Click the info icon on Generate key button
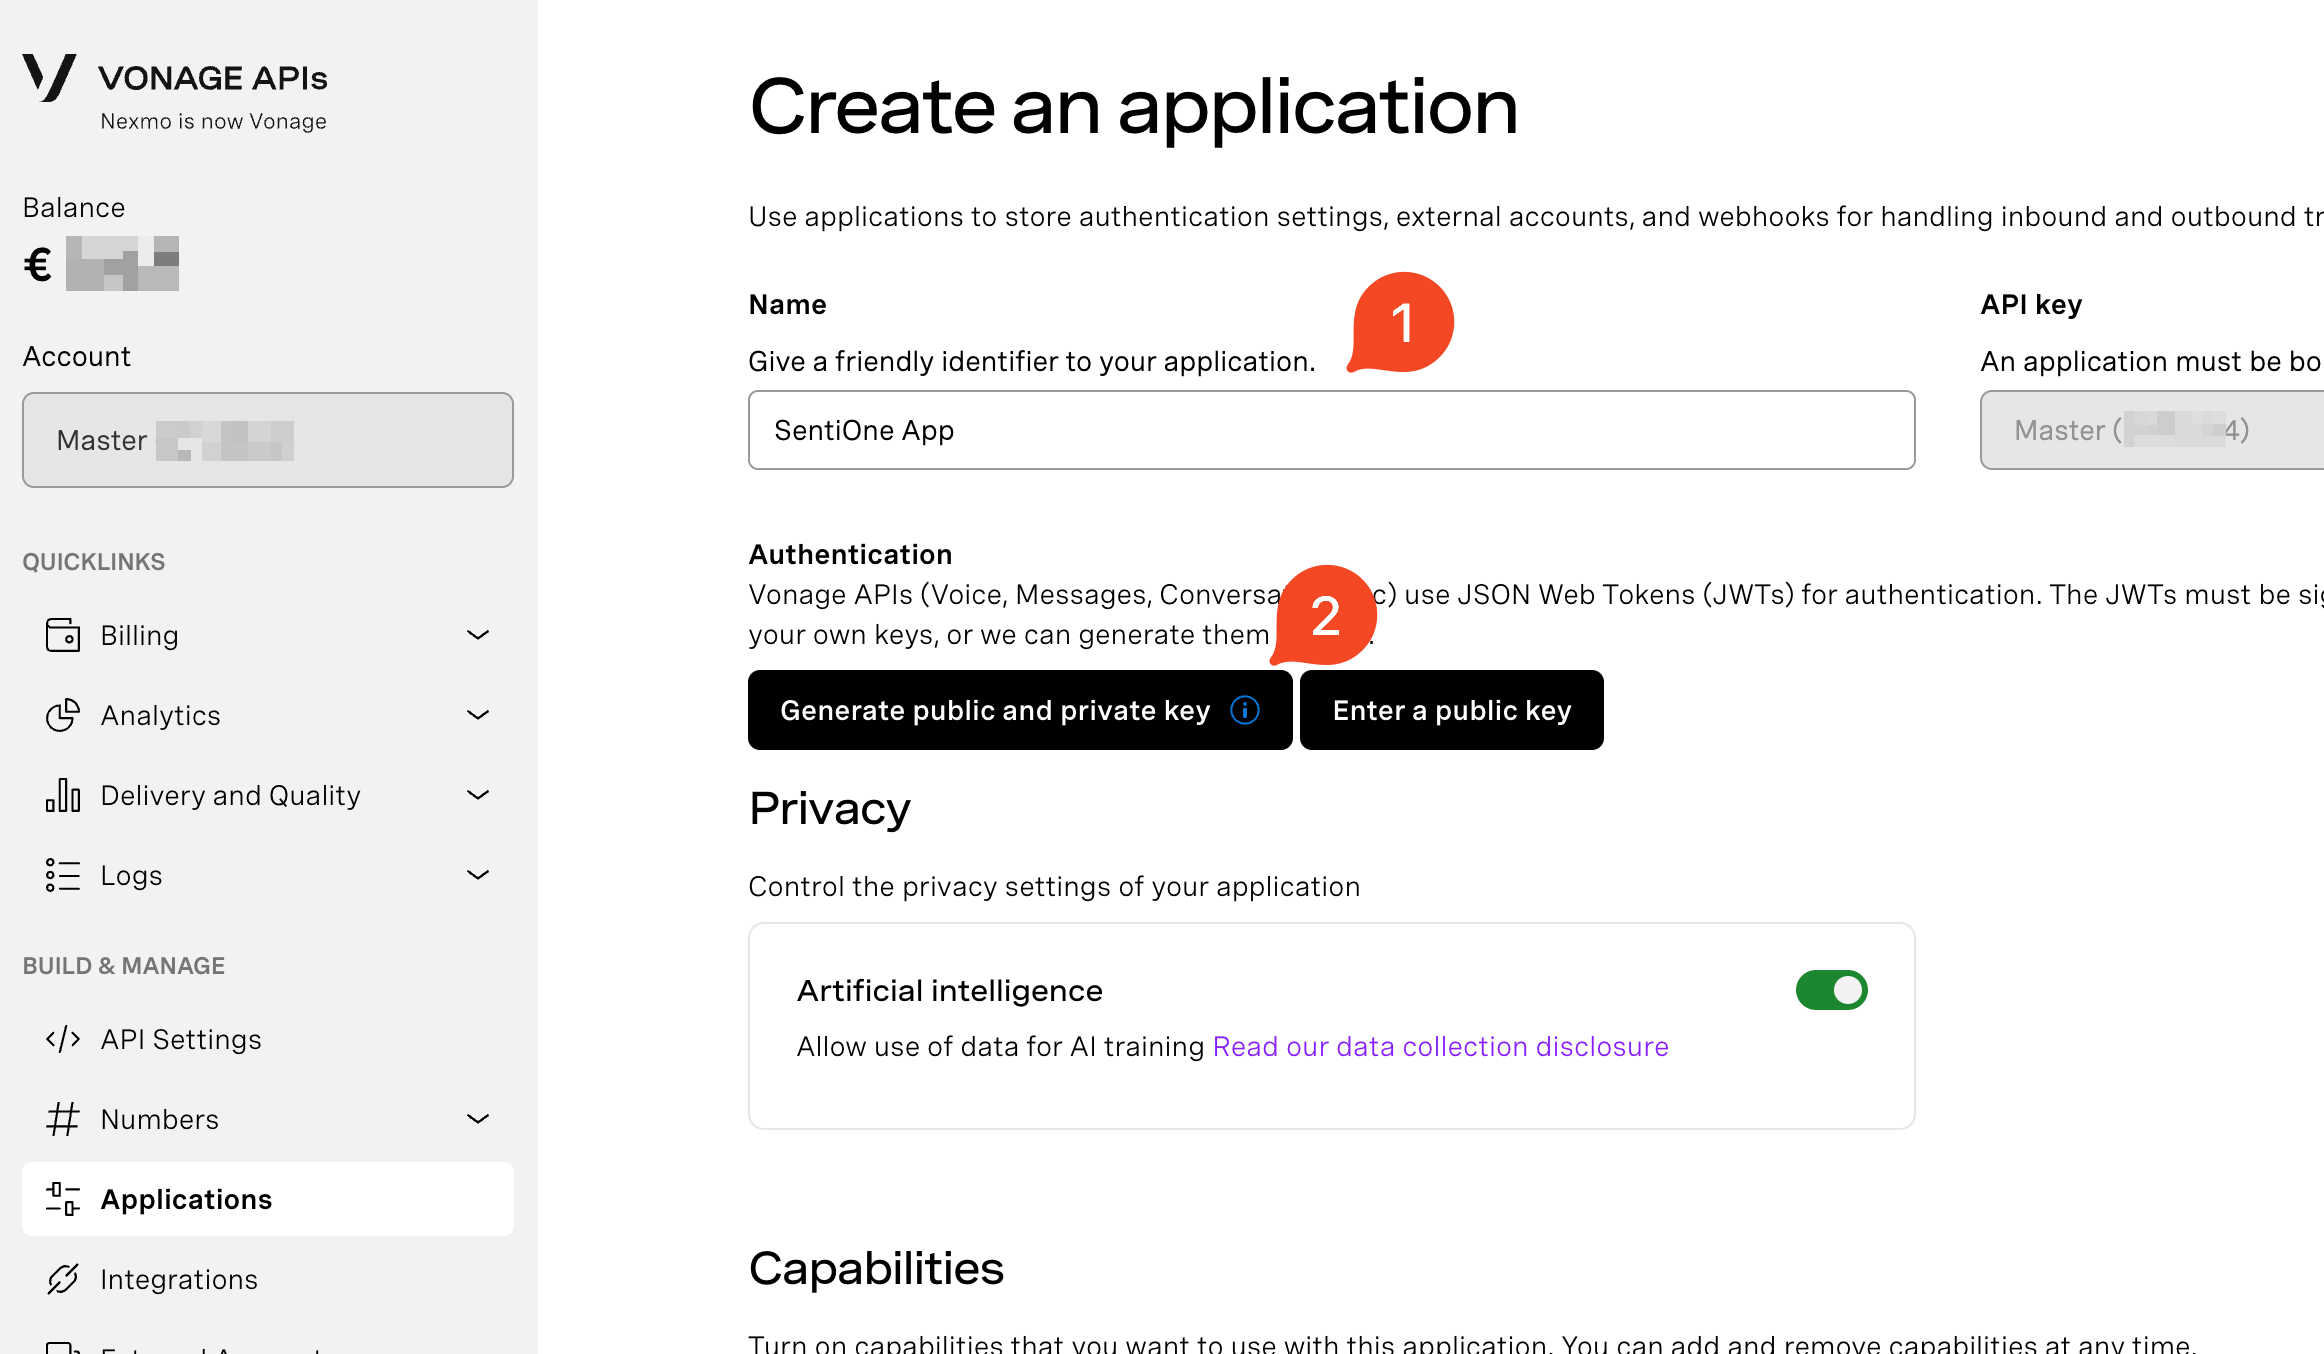This screenshot has height=1354, width=2324. [1245, 710]
